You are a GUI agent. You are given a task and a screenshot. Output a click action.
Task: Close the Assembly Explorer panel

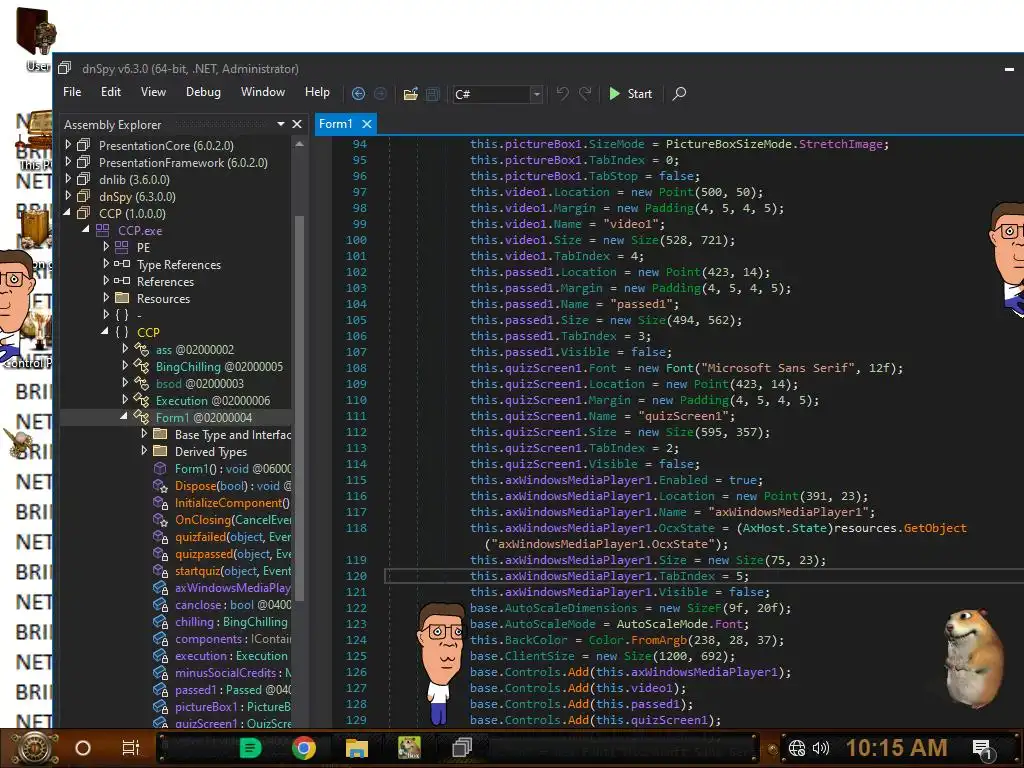click(297, 124)
